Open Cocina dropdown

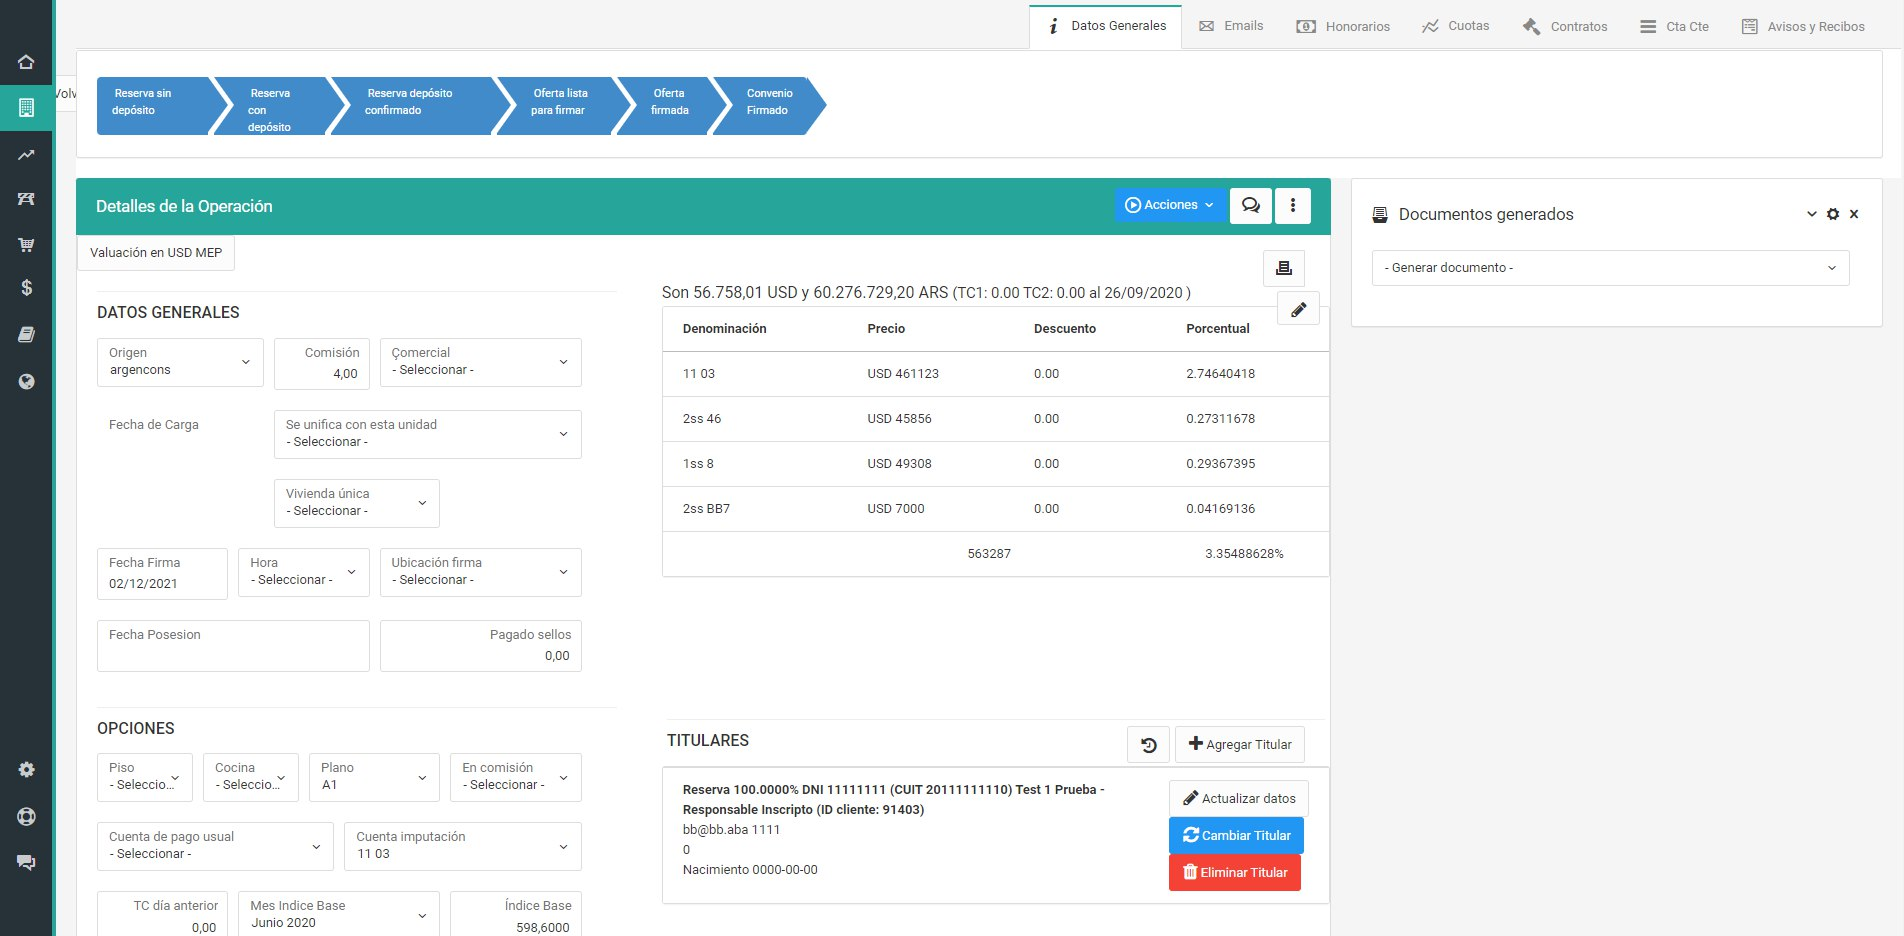250,777
